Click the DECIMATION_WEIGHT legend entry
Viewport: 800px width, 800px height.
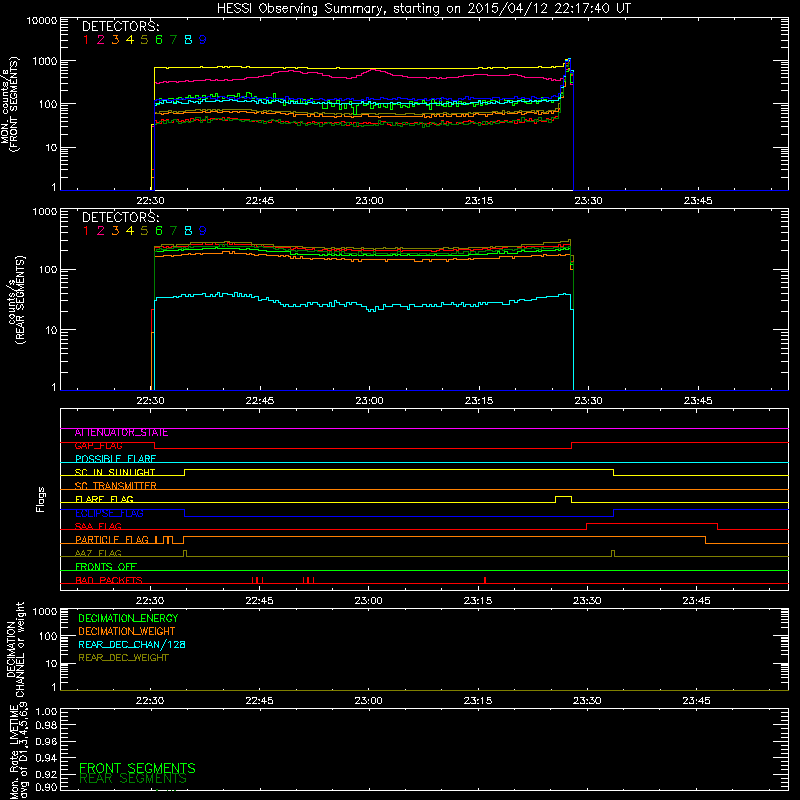(127, 632)
